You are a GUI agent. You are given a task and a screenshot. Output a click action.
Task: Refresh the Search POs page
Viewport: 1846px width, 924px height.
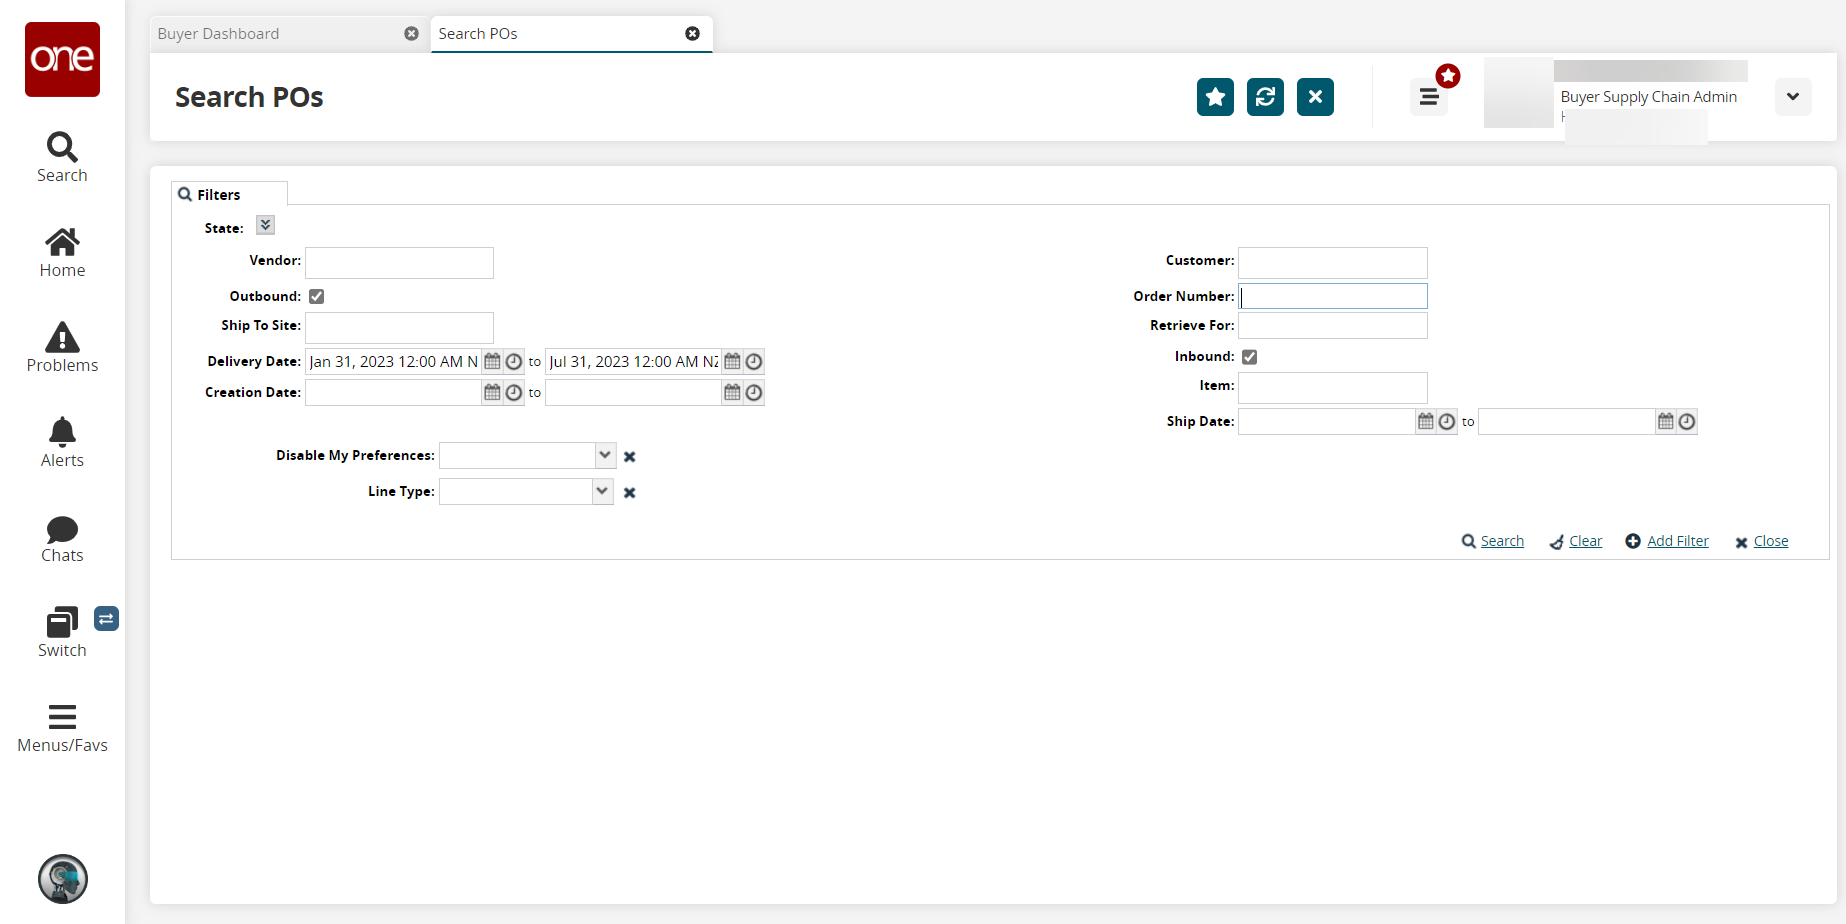(x=1265, y=97)
